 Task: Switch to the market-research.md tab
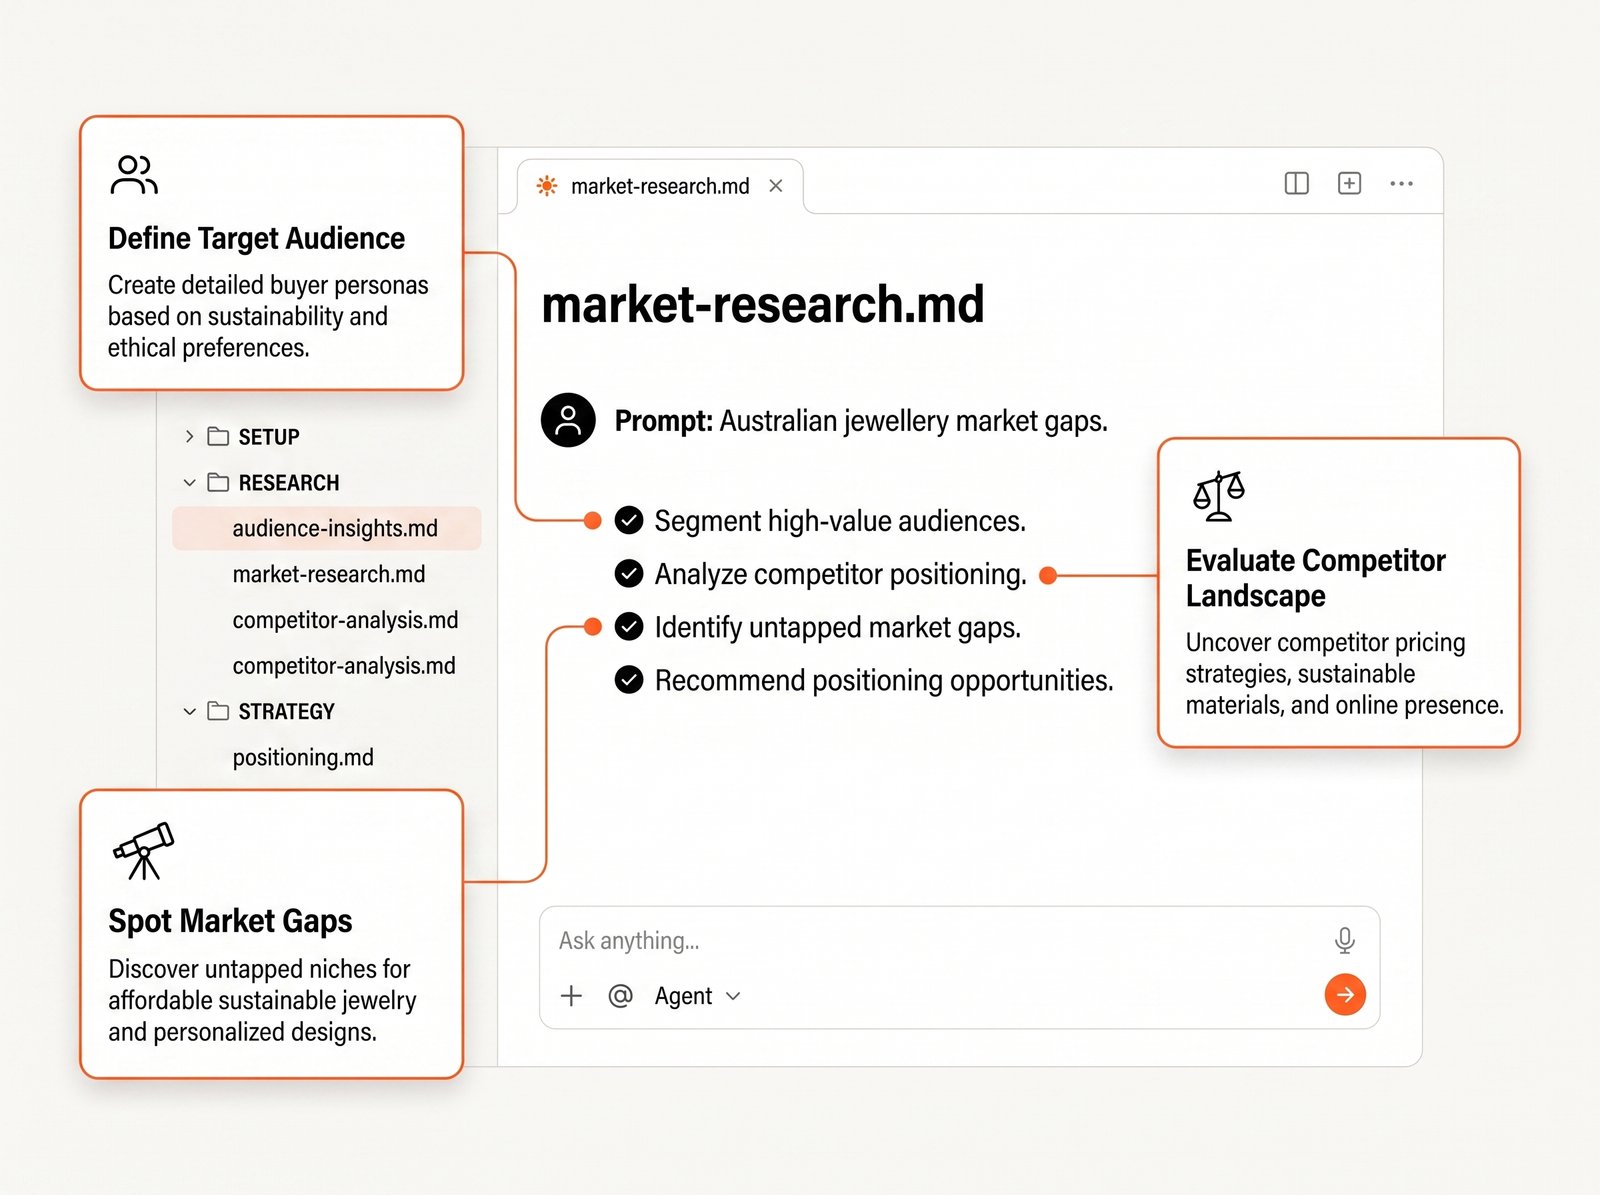point(660,186)
